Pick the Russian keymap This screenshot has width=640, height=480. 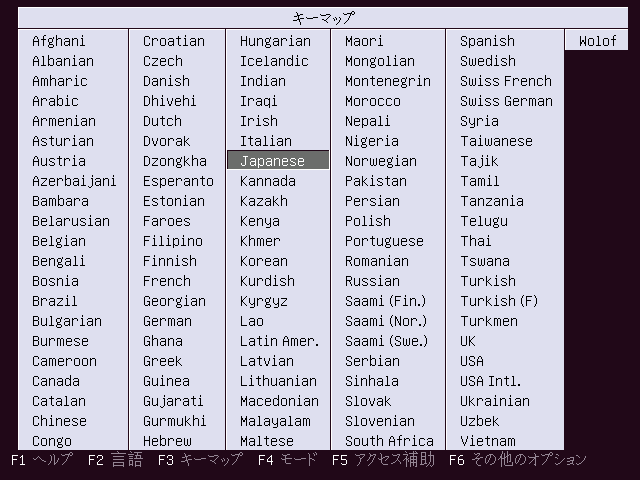[372, 281]
